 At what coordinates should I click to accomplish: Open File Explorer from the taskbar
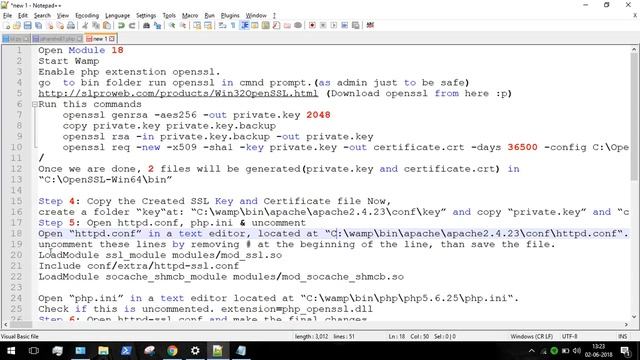pyautogui.click(x=103, y=351)
